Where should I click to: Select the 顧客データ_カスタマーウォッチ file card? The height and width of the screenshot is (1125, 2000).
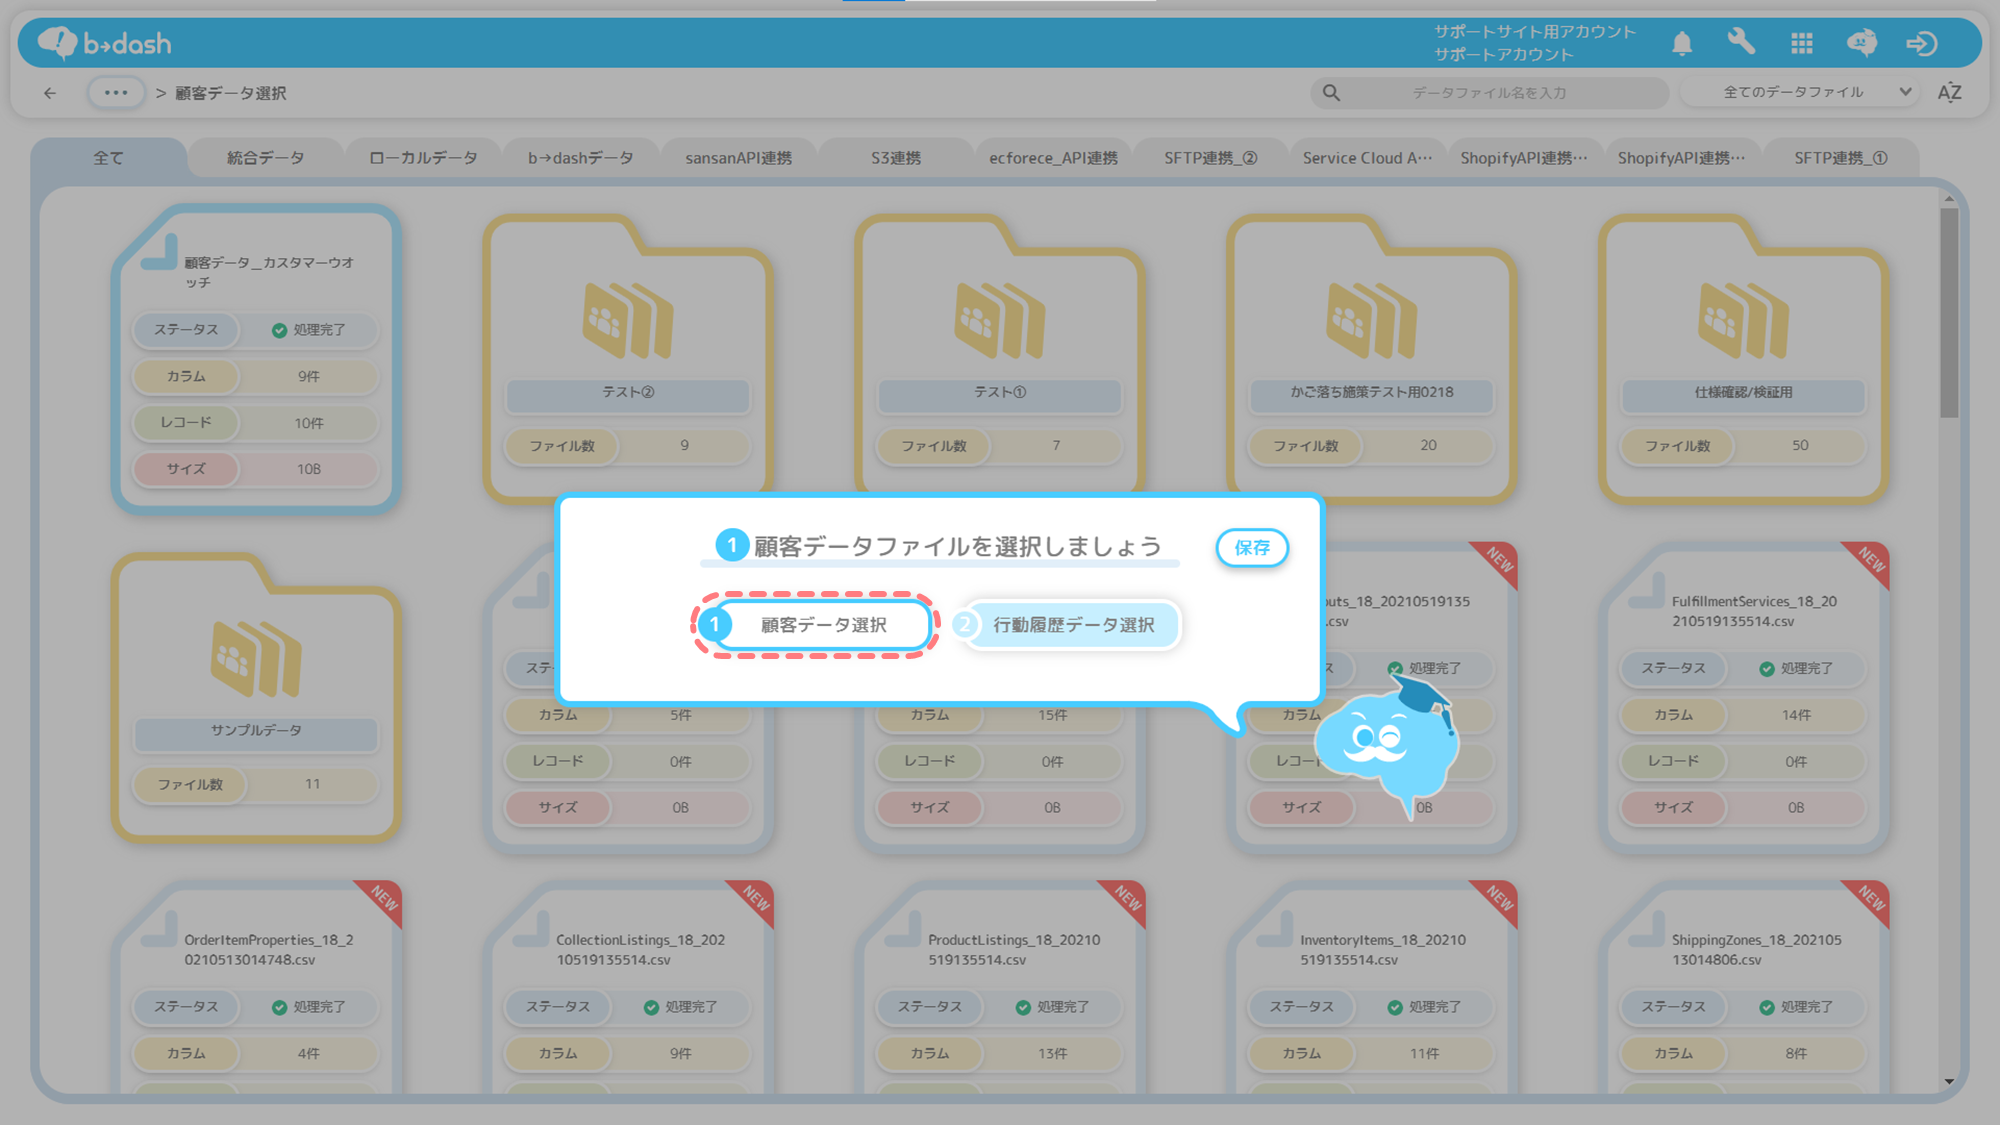[x=257, y=360]
